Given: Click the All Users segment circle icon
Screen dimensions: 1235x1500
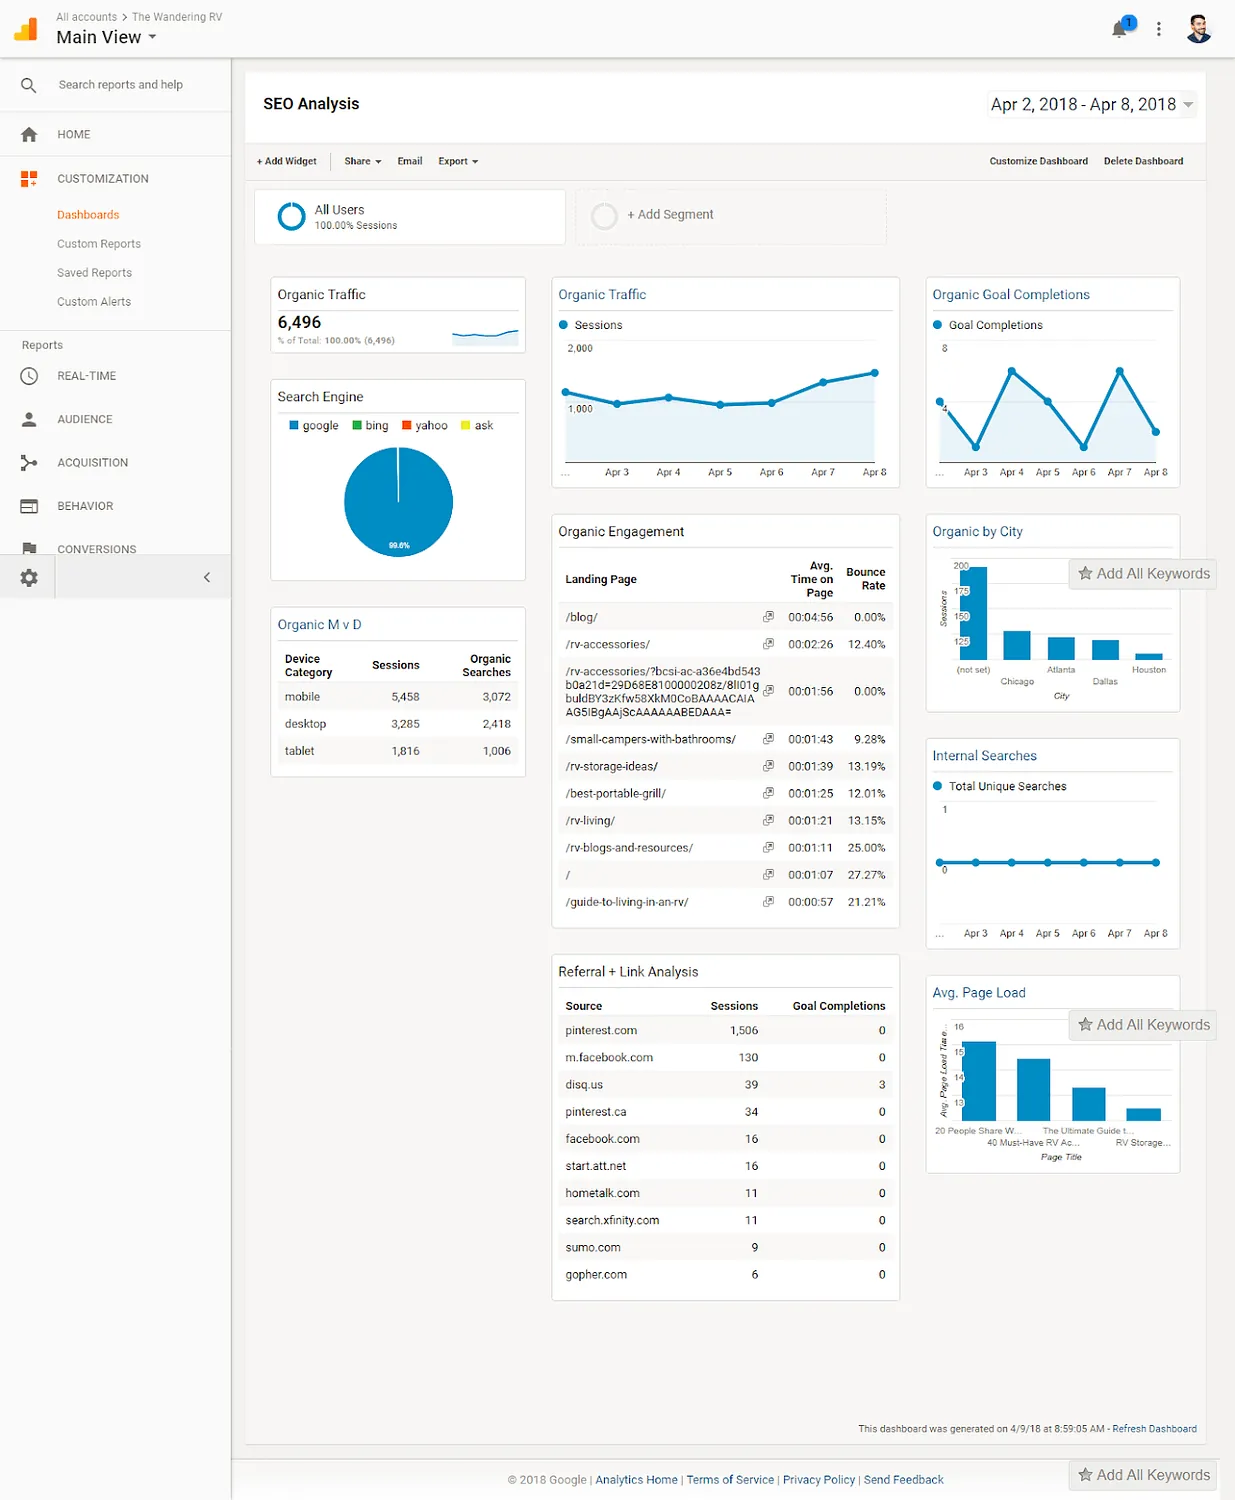Looking at the screenshot, I should (x=291, y=216).
